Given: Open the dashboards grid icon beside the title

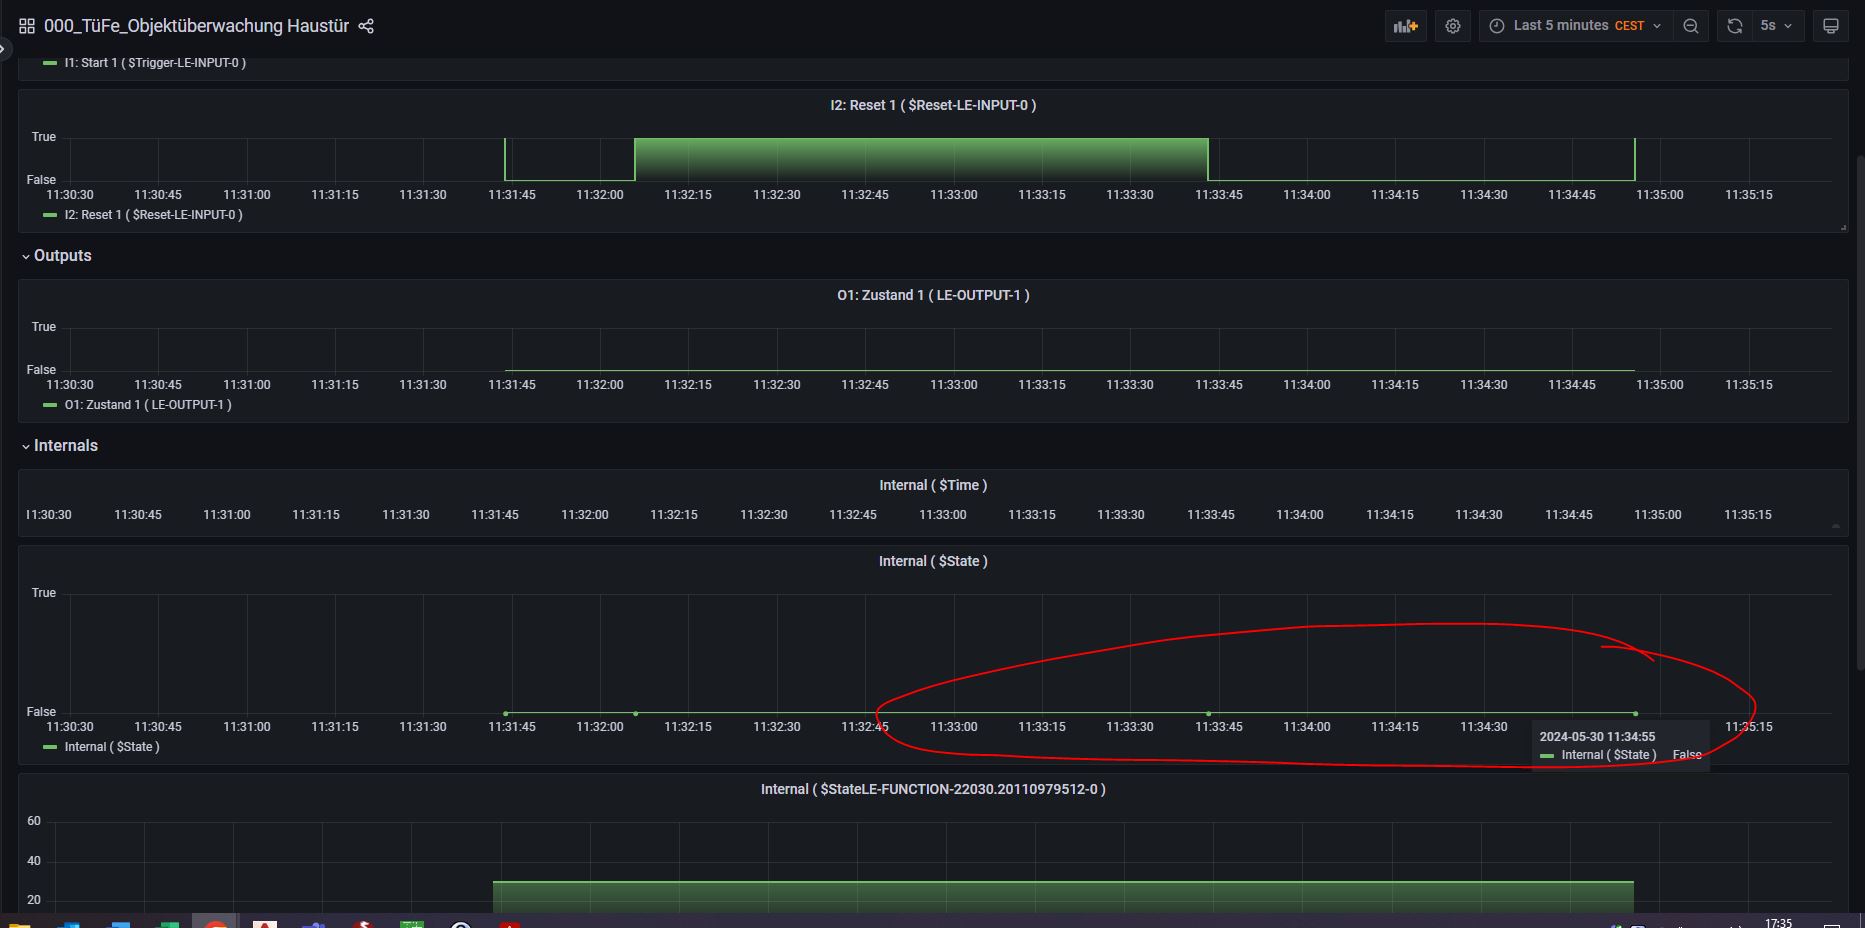Looking at the screenshot, I should 27,26.
